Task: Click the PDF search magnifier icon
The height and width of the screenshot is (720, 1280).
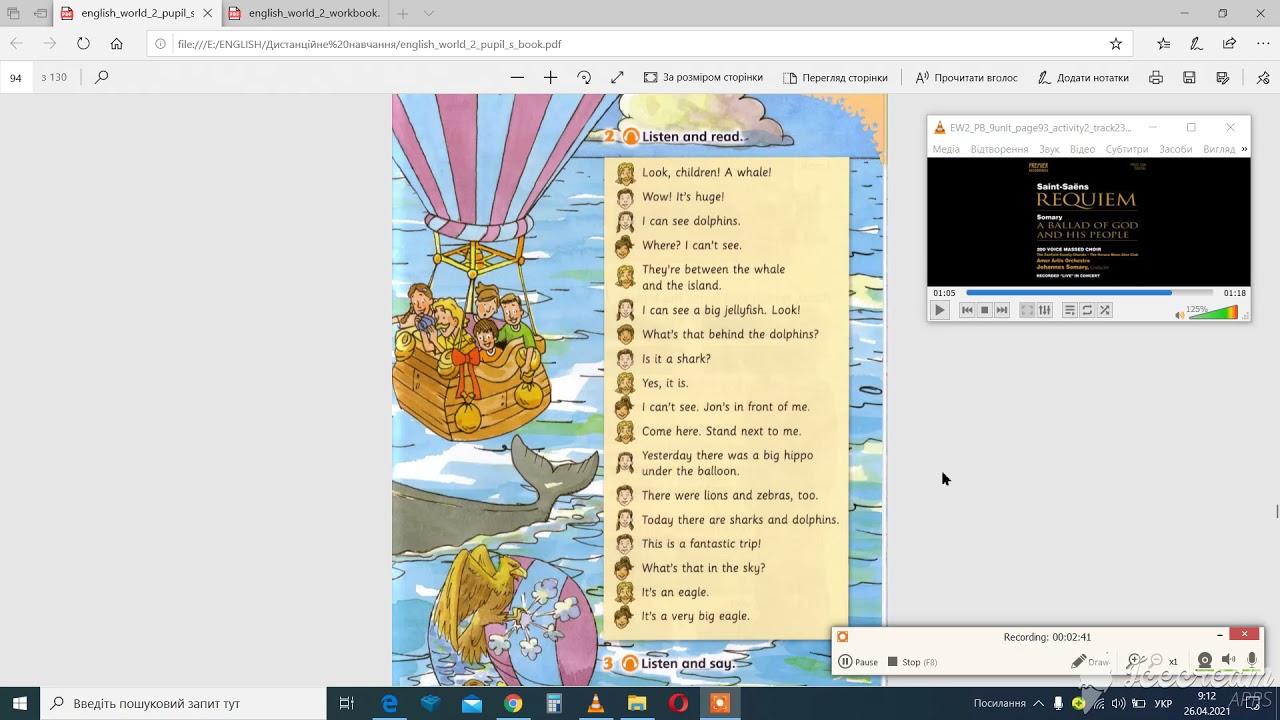Action: [101, 77]
